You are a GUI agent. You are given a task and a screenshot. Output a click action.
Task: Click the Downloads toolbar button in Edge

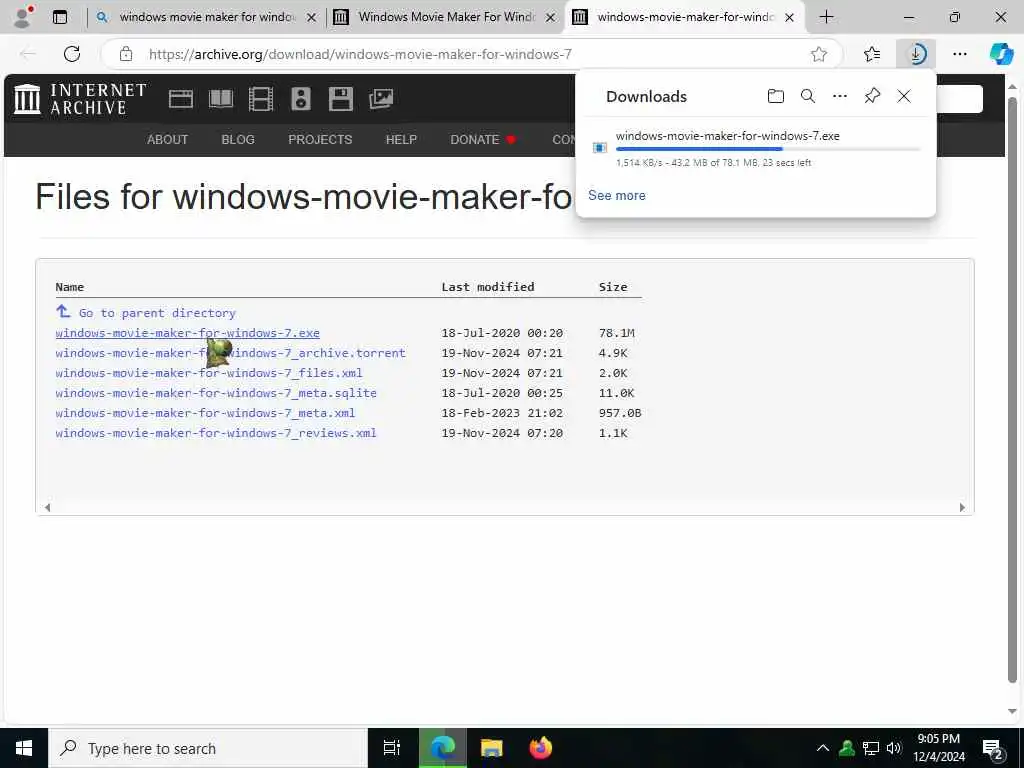[x=916, y=54]
